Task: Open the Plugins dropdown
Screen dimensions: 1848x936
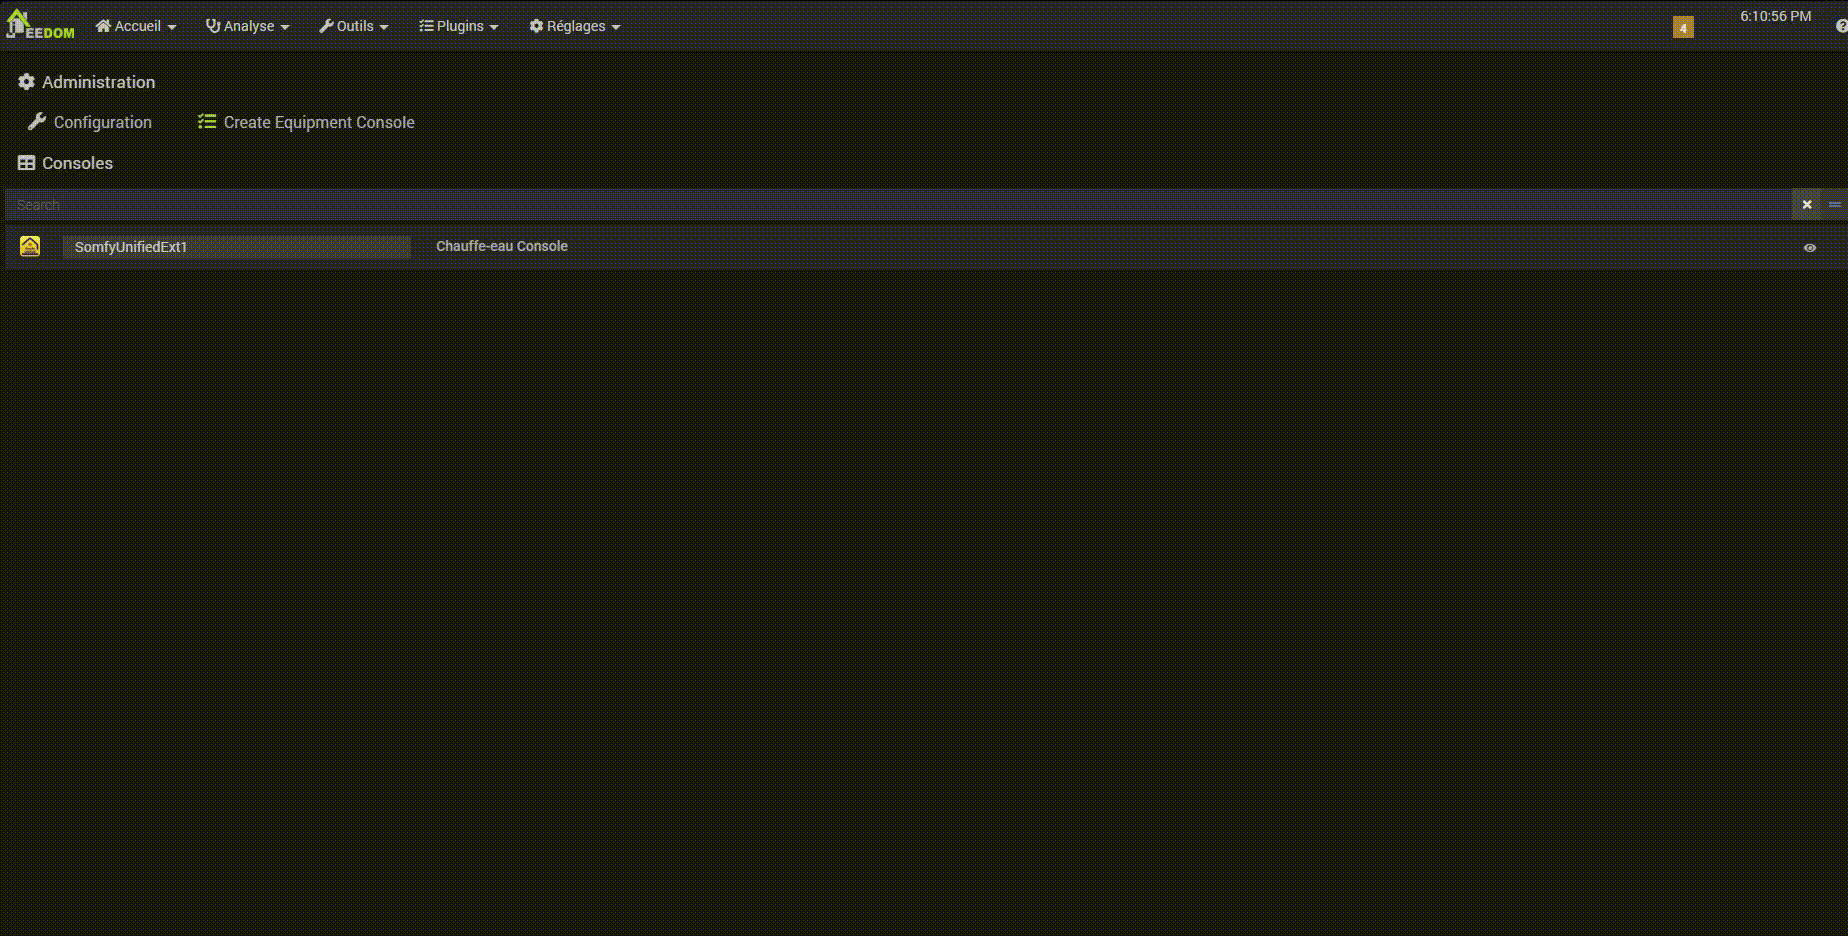Action: 458,26
